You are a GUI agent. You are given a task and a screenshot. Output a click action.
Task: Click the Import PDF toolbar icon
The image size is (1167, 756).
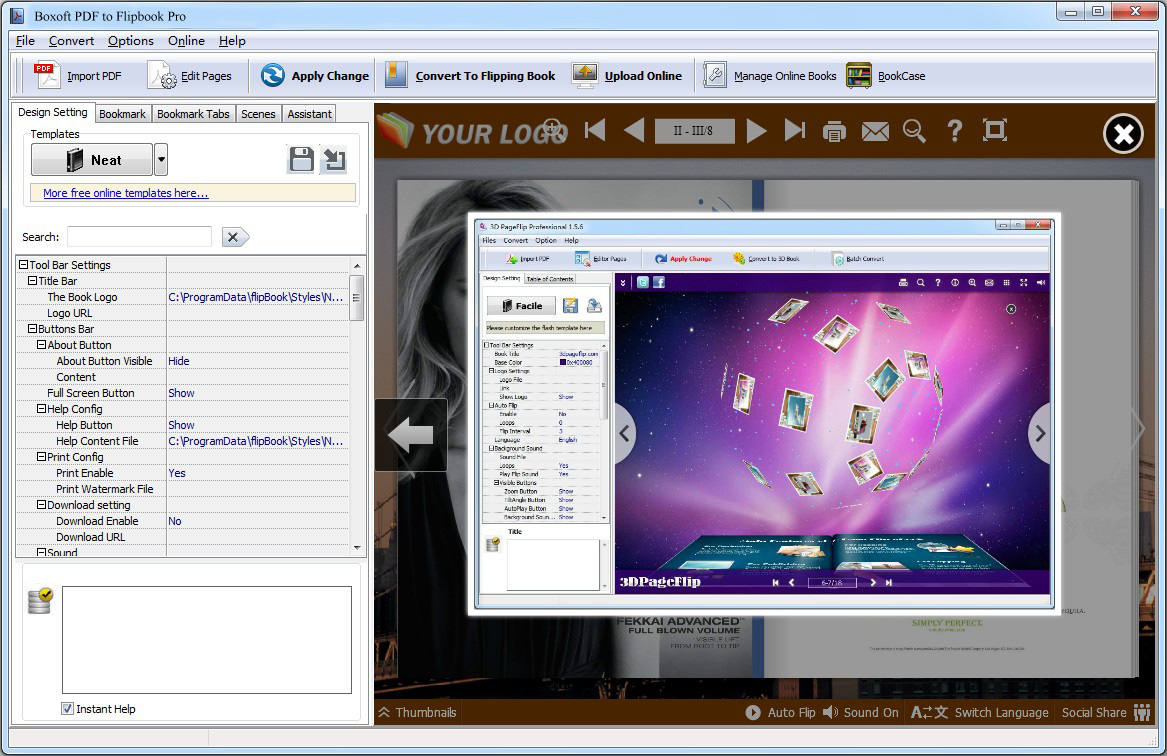coord(47,75)
